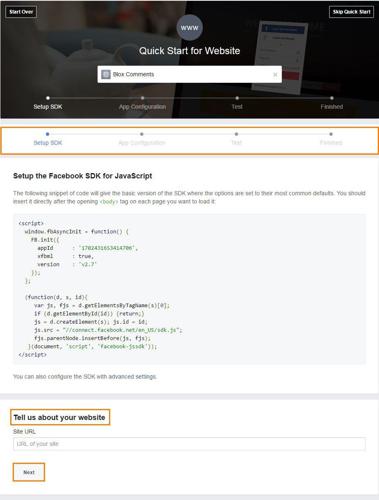Click the window.fbAsyncInit code line
Viewport: 379px width, 500px height.
[77, 231]
